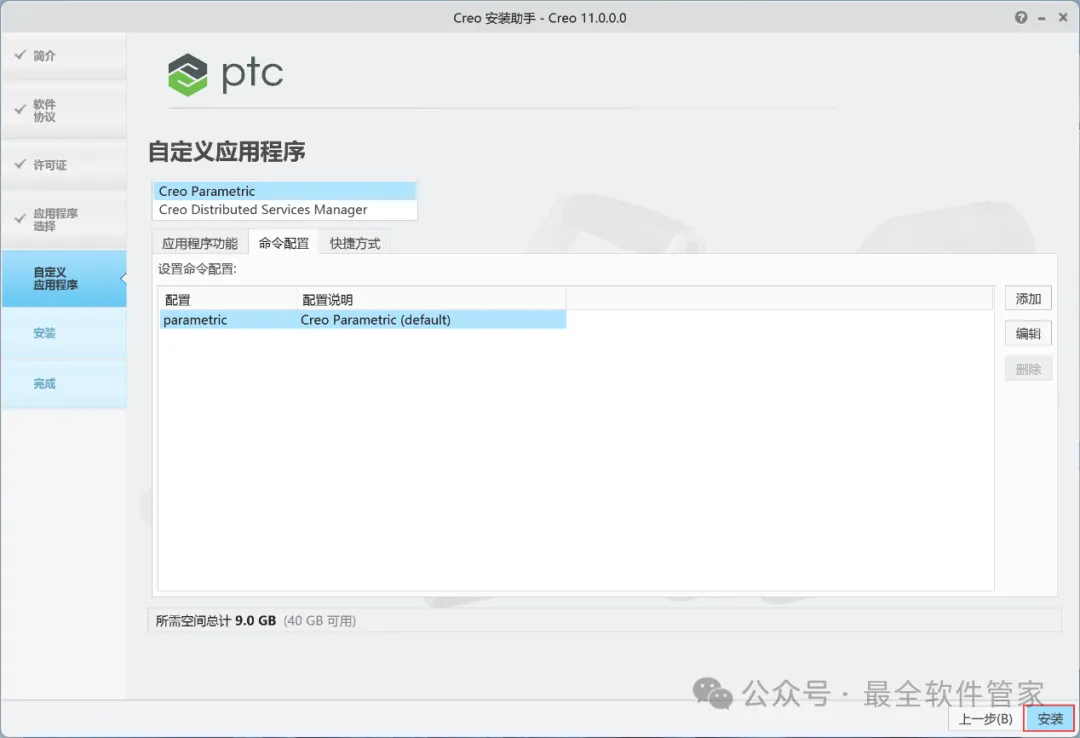The width and height of the screenshot is (1080, 738).
Task: Click the 添加 button
Action: [x=1028, y=298]
